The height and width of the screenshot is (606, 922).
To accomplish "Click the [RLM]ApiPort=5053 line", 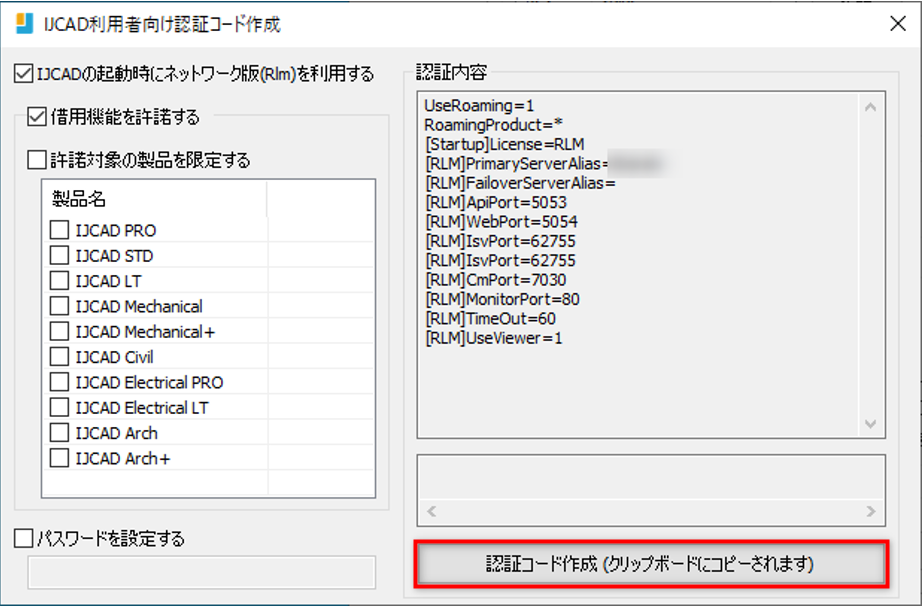I will [496, 203].
